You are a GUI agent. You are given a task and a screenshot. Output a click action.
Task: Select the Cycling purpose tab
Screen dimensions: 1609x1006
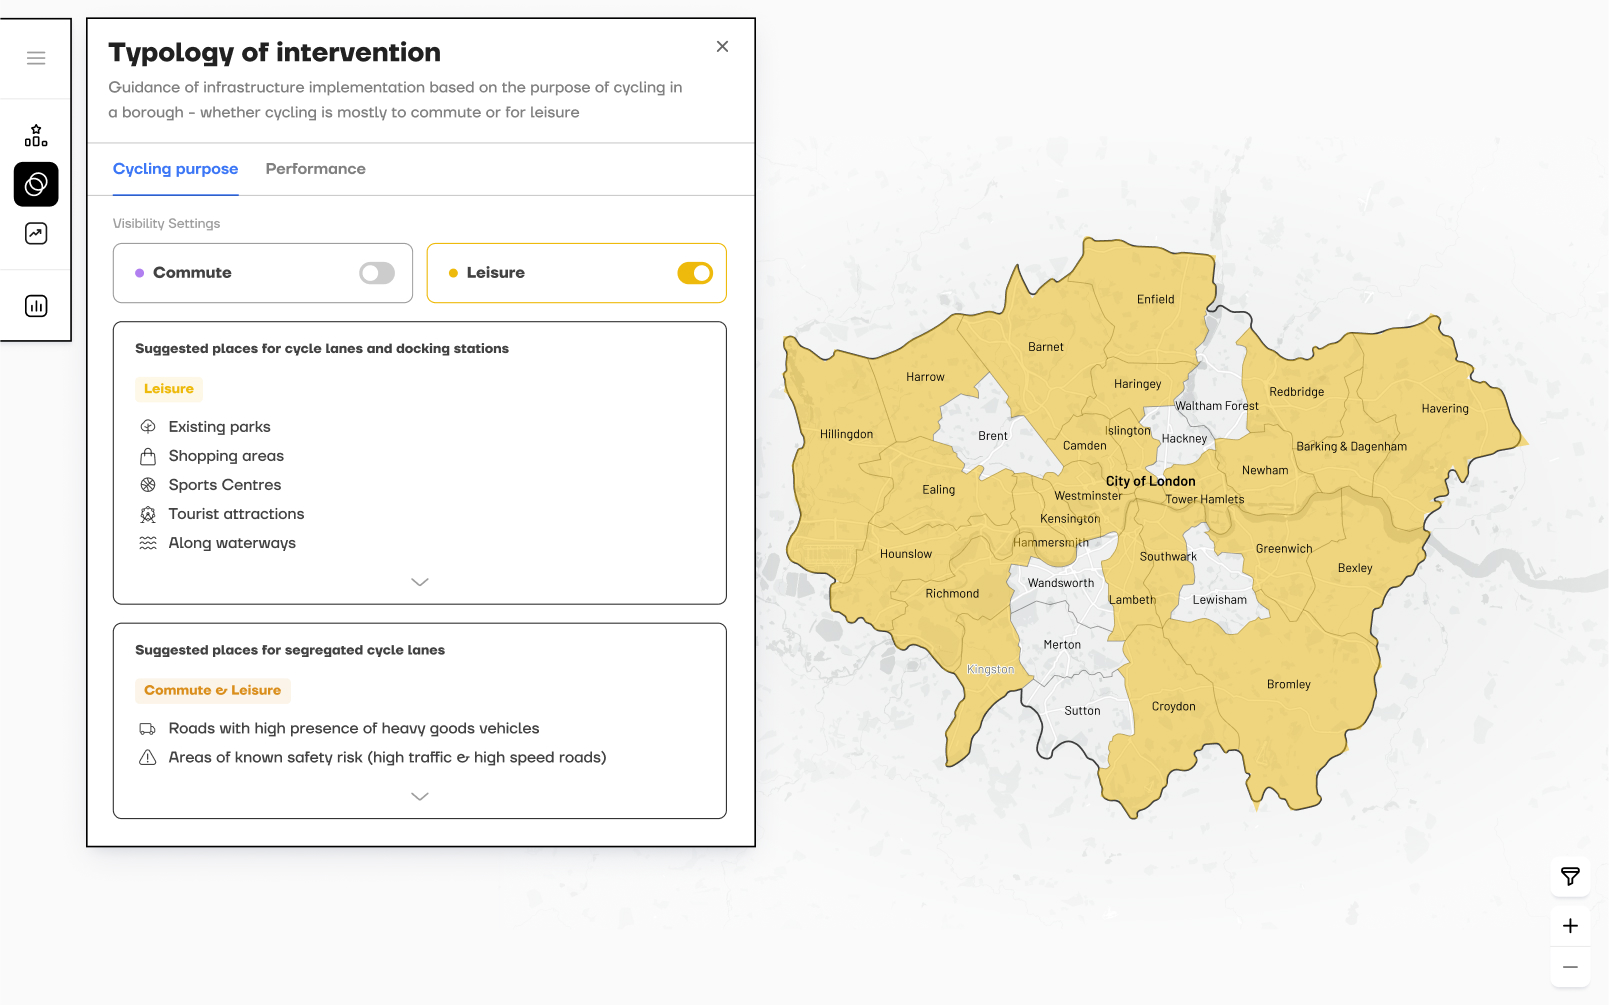tap(175, 169)
